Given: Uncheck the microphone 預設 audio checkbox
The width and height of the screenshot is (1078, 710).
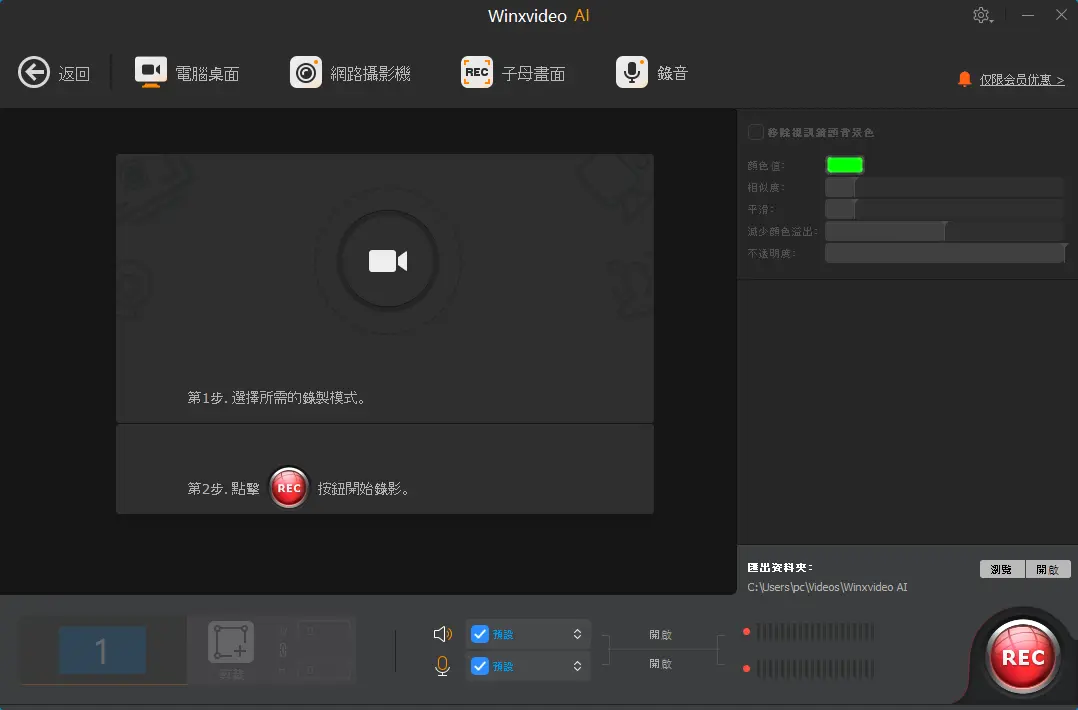Looking at the screenshot, I should pyautogui.click(x=479, y=665).
